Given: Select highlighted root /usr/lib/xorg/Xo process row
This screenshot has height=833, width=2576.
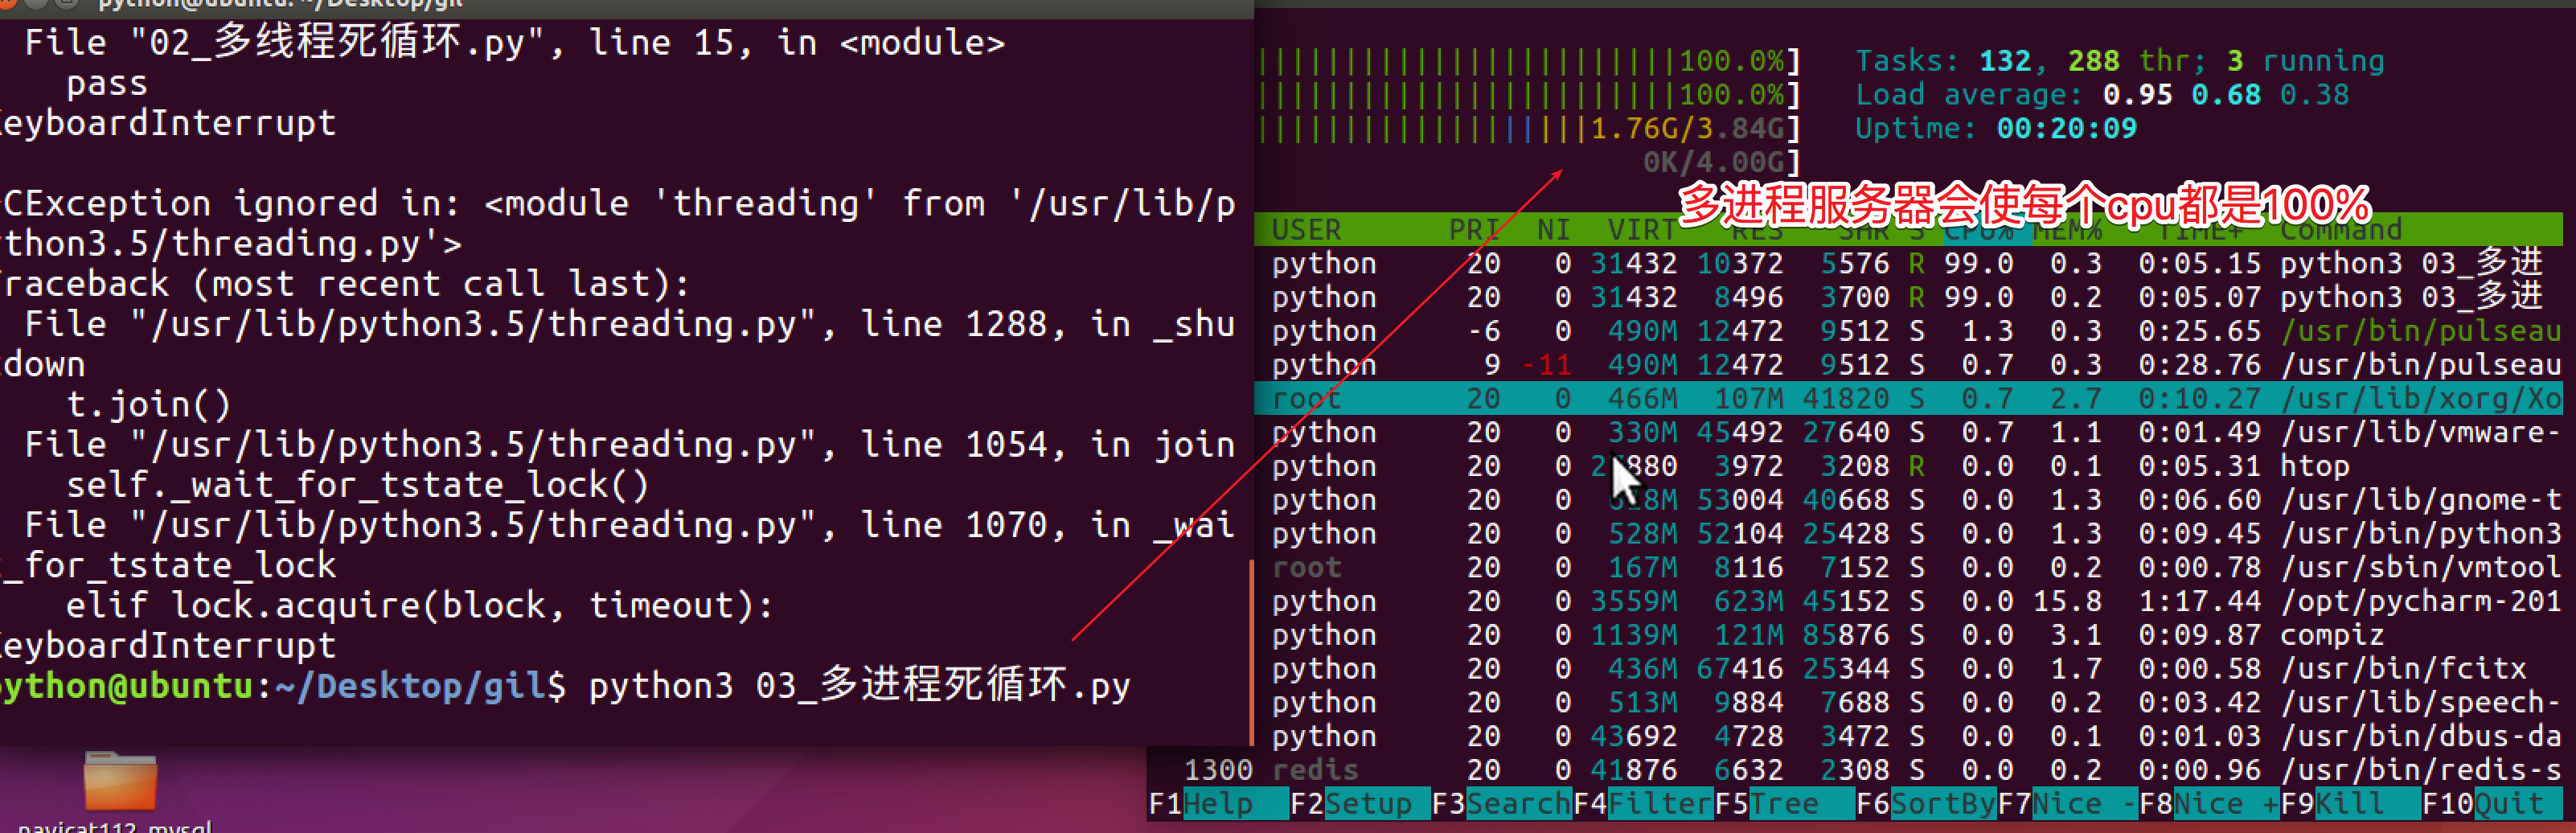Looking at the screenshot, I should tap(1908, 399).
